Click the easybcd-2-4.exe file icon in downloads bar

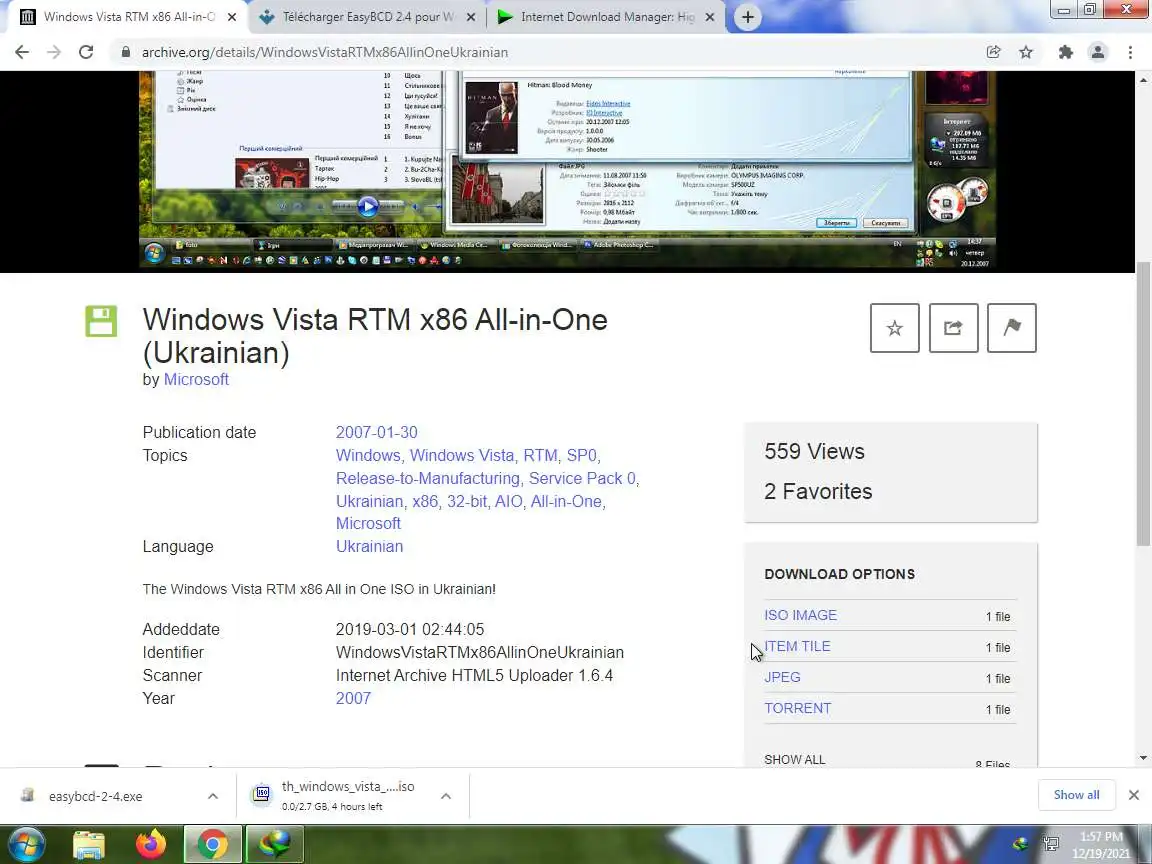point(28,796)
